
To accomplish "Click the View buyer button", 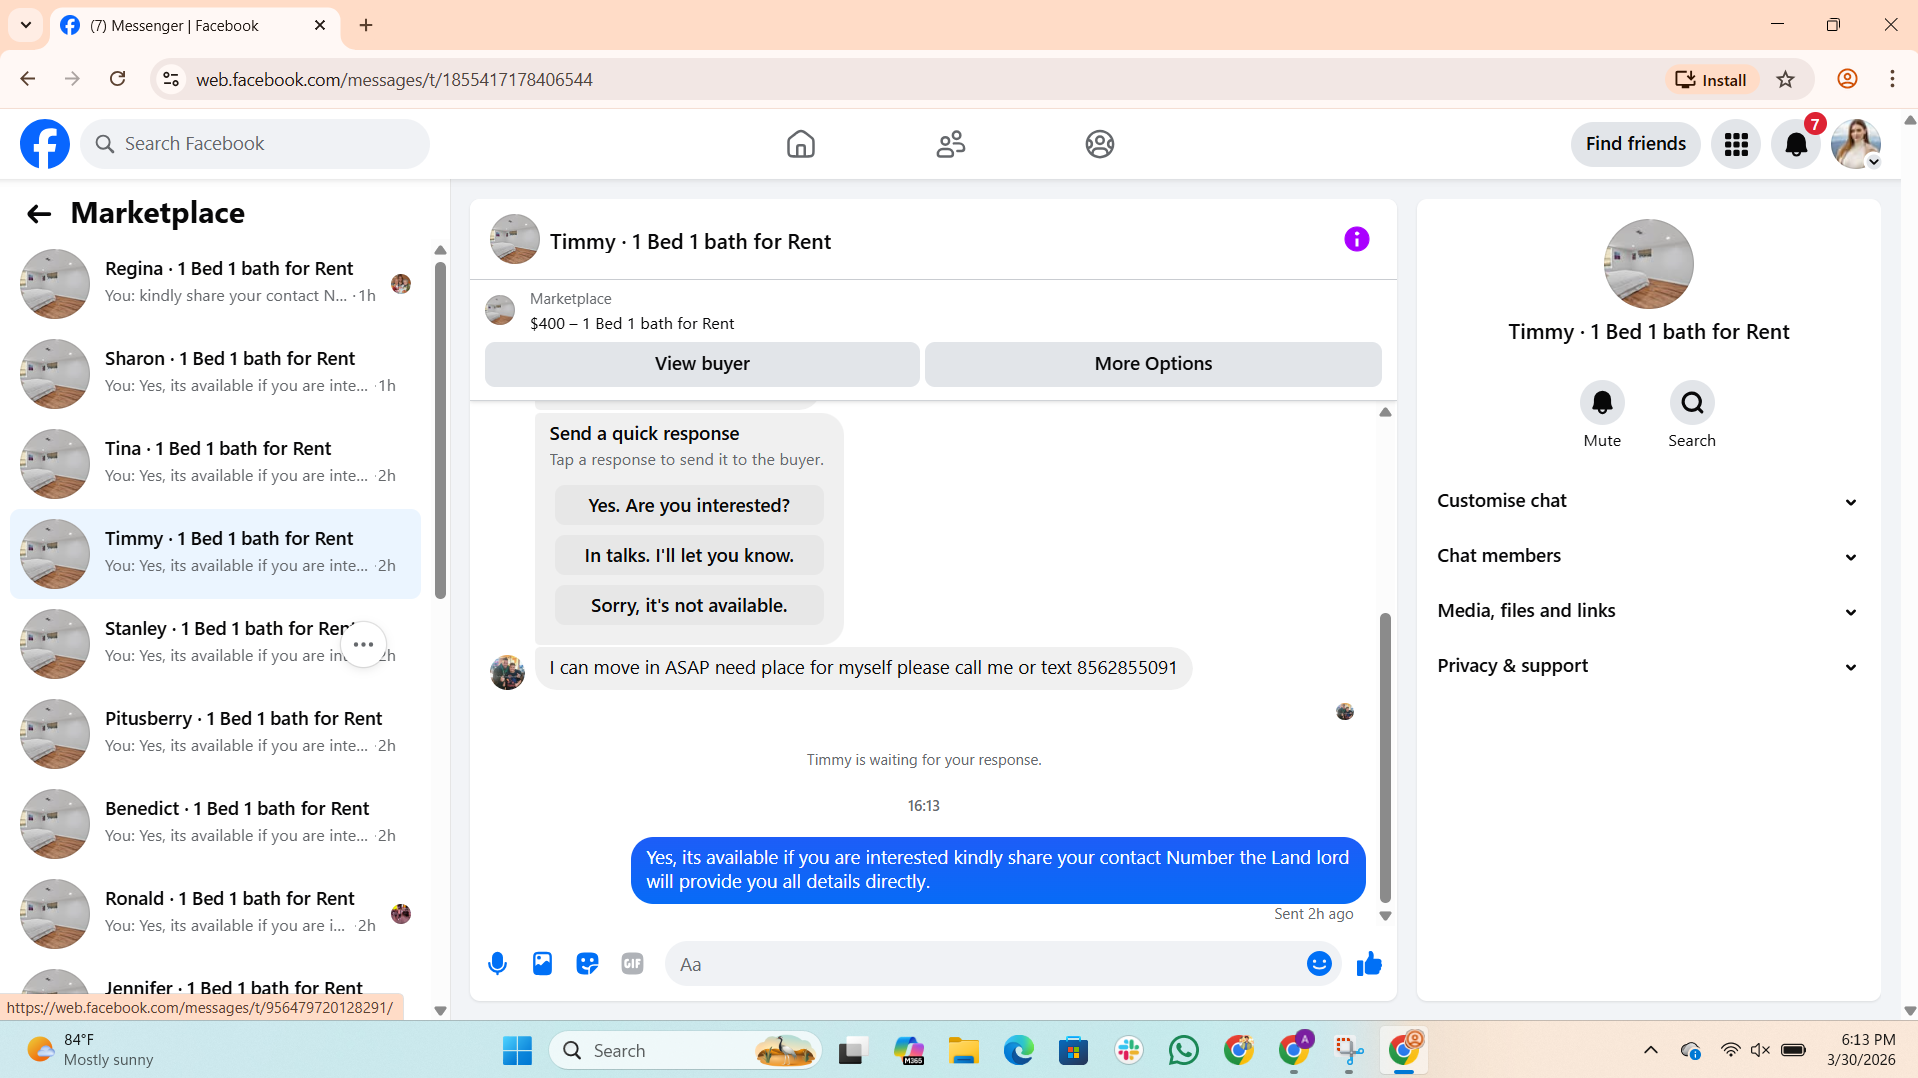I will pyautogui.click(x=702, y=364).
